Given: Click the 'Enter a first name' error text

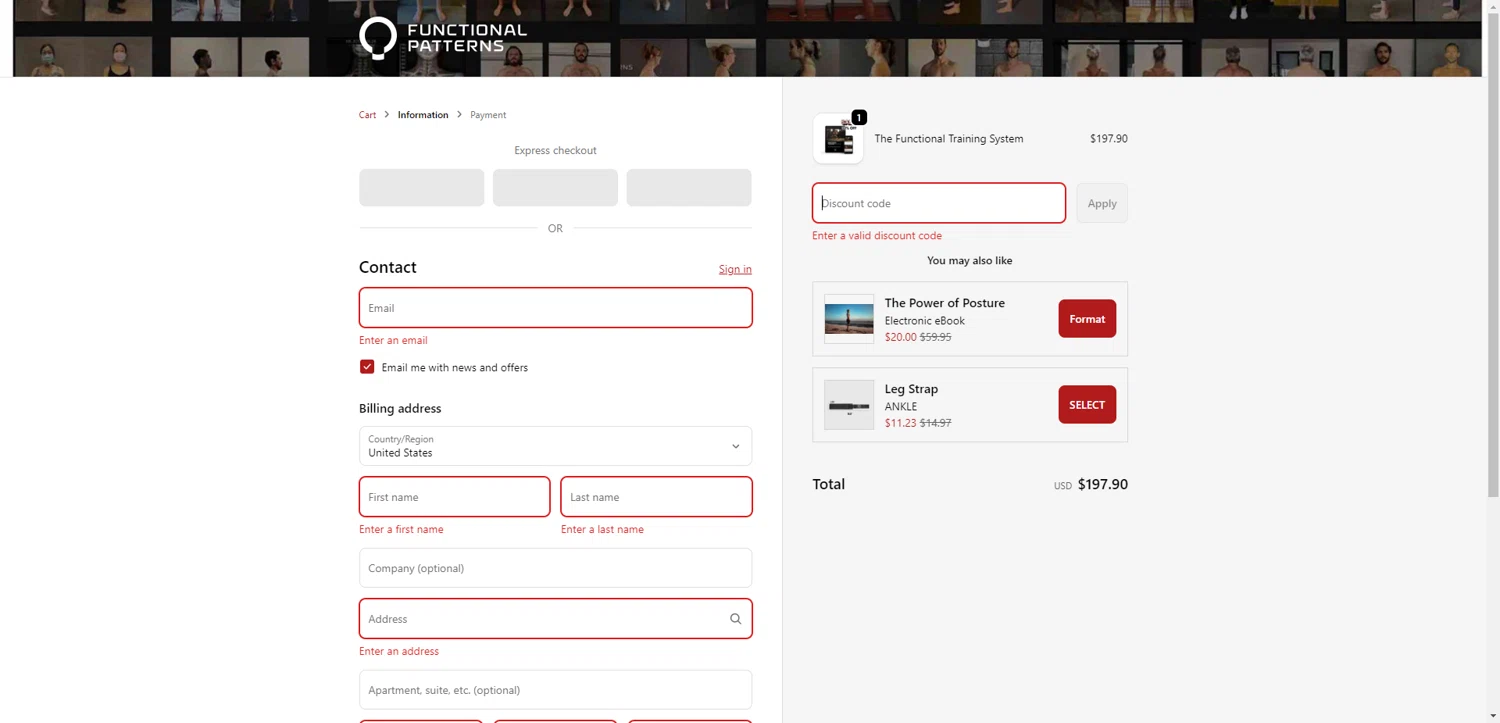Looking at the screenshot, I should (x=401, y=530).
